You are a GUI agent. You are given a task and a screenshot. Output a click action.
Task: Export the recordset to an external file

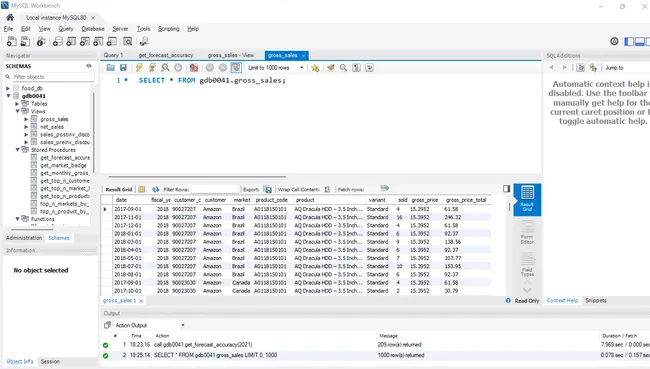click(268, 189)
